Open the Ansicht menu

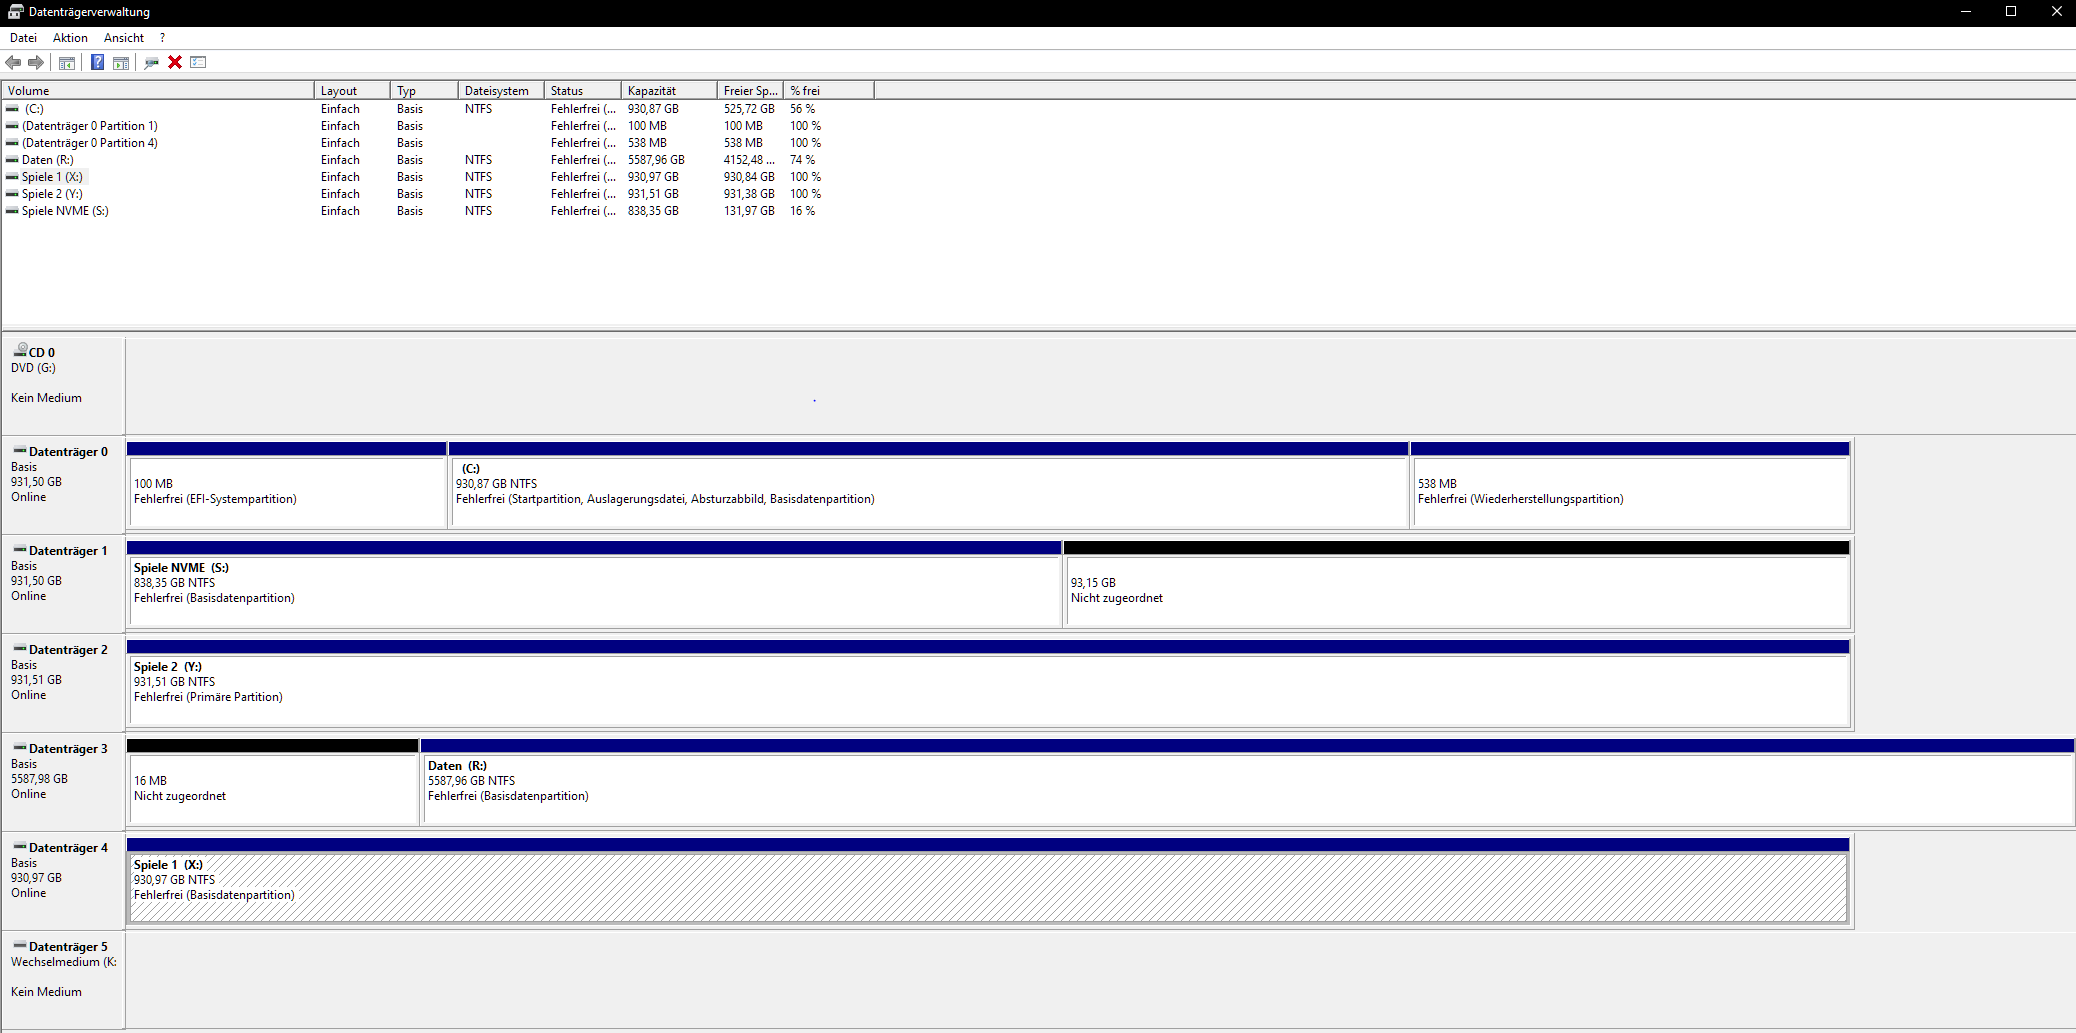click(x=124, y=38)
